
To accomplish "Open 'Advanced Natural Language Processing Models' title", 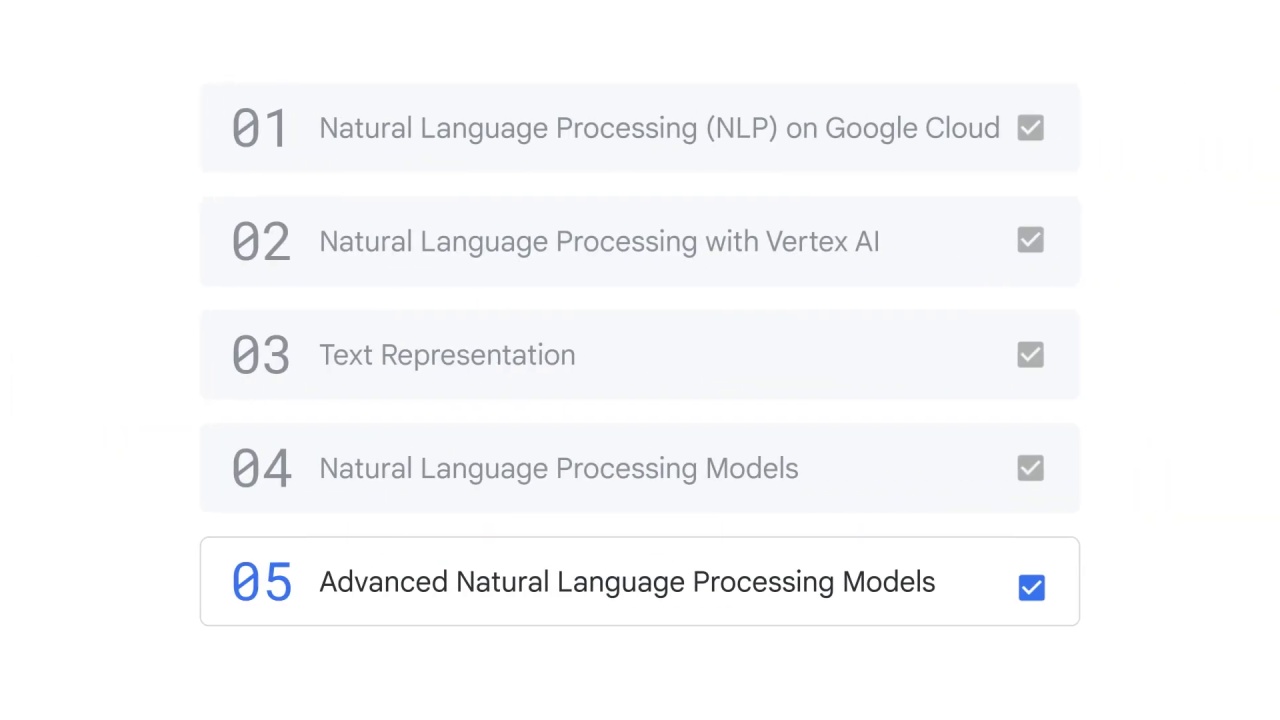I will pos(627,582).
